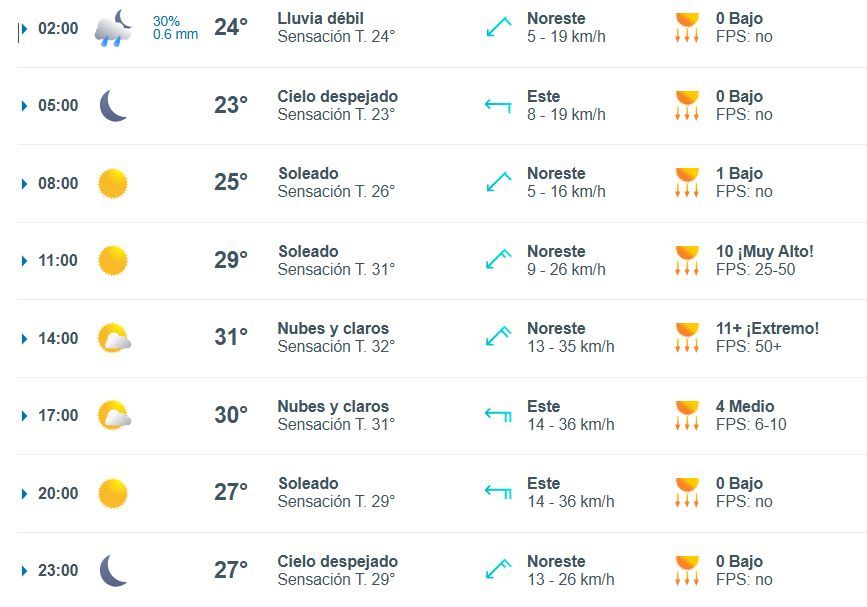The image size is (867, 607).
Task: Click the sun icon at 08:00
Action: point(113,183)
